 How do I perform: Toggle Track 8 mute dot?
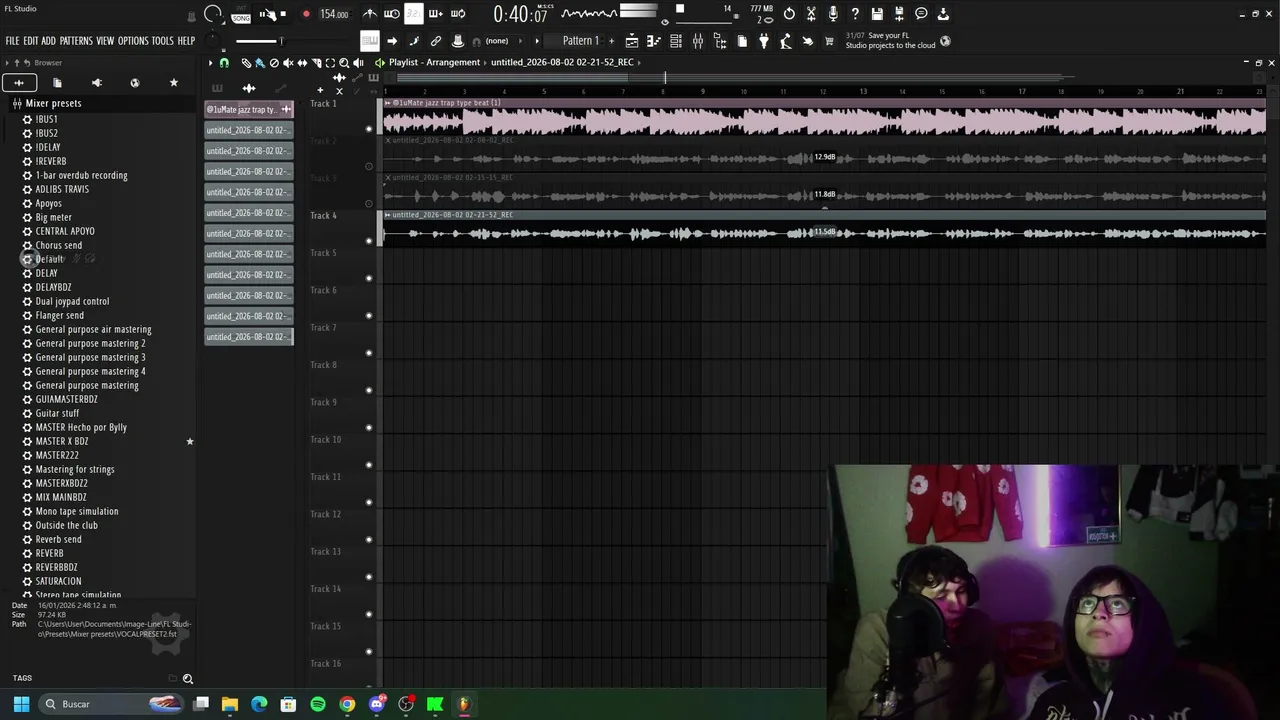369,390
